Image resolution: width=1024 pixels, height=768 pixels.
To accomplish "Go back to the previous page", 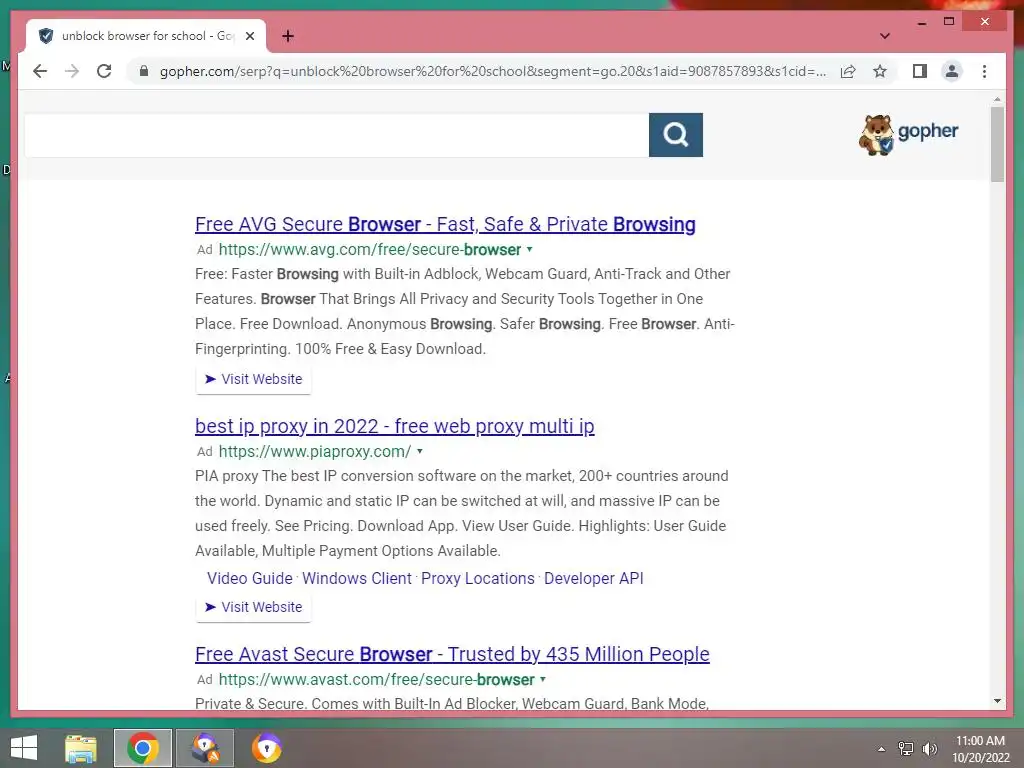I will pyautogui.click(x=40, y=71).
